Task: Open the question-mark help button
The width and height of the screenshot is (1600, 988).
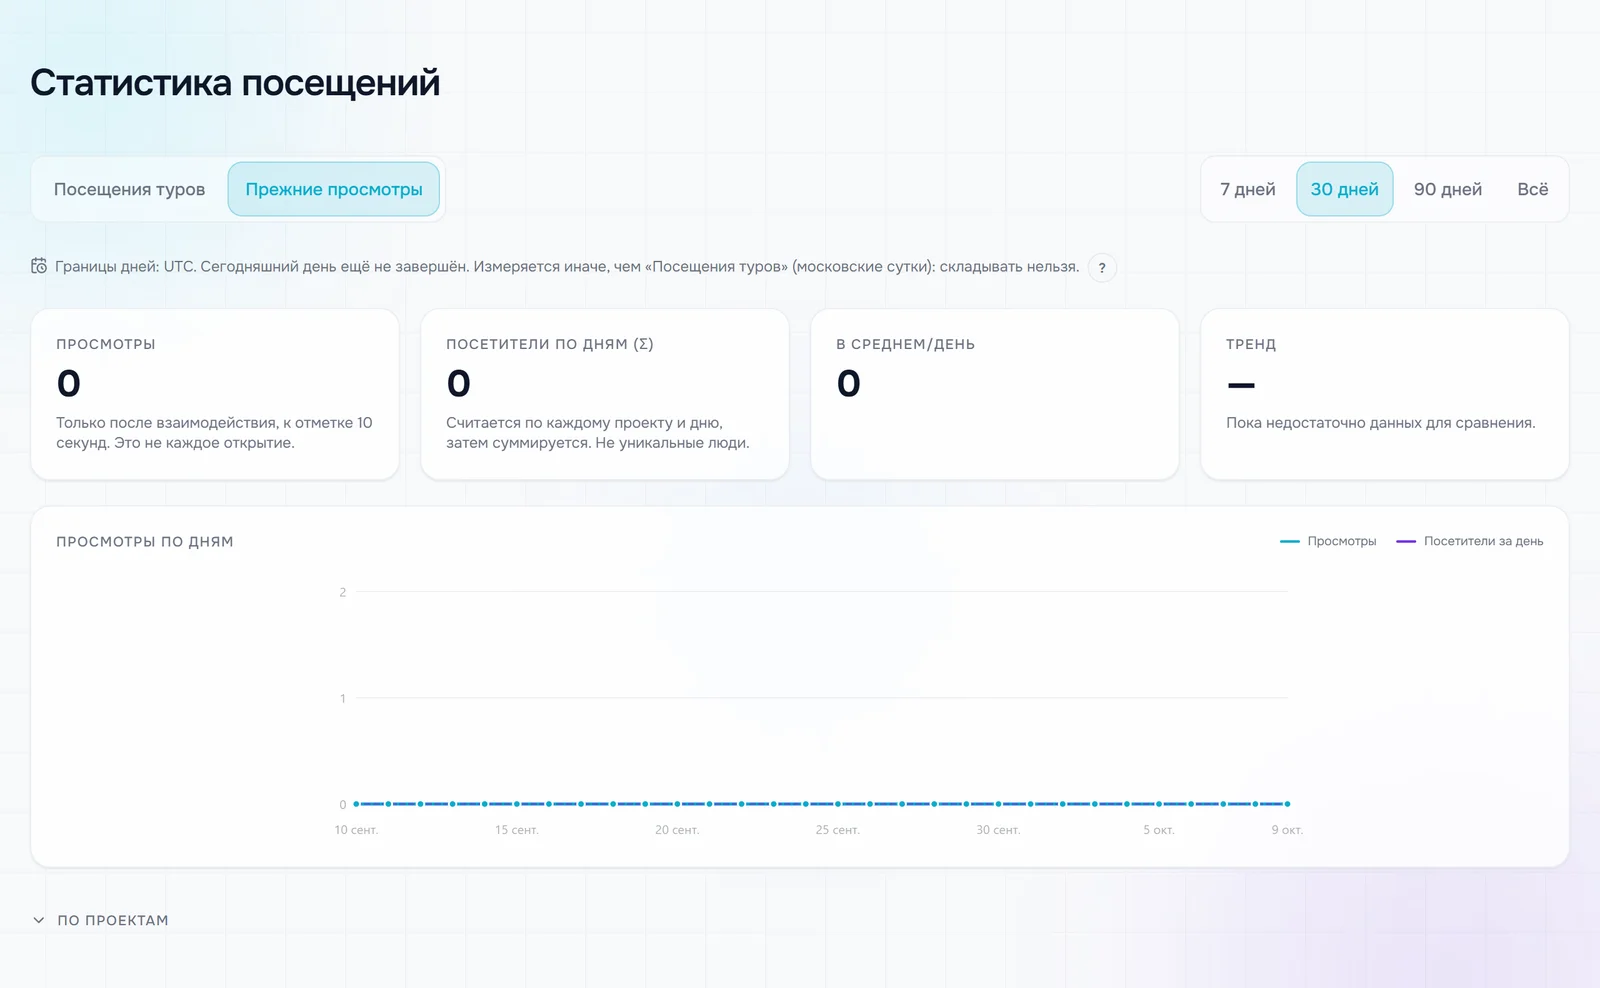Action: 1102,268
